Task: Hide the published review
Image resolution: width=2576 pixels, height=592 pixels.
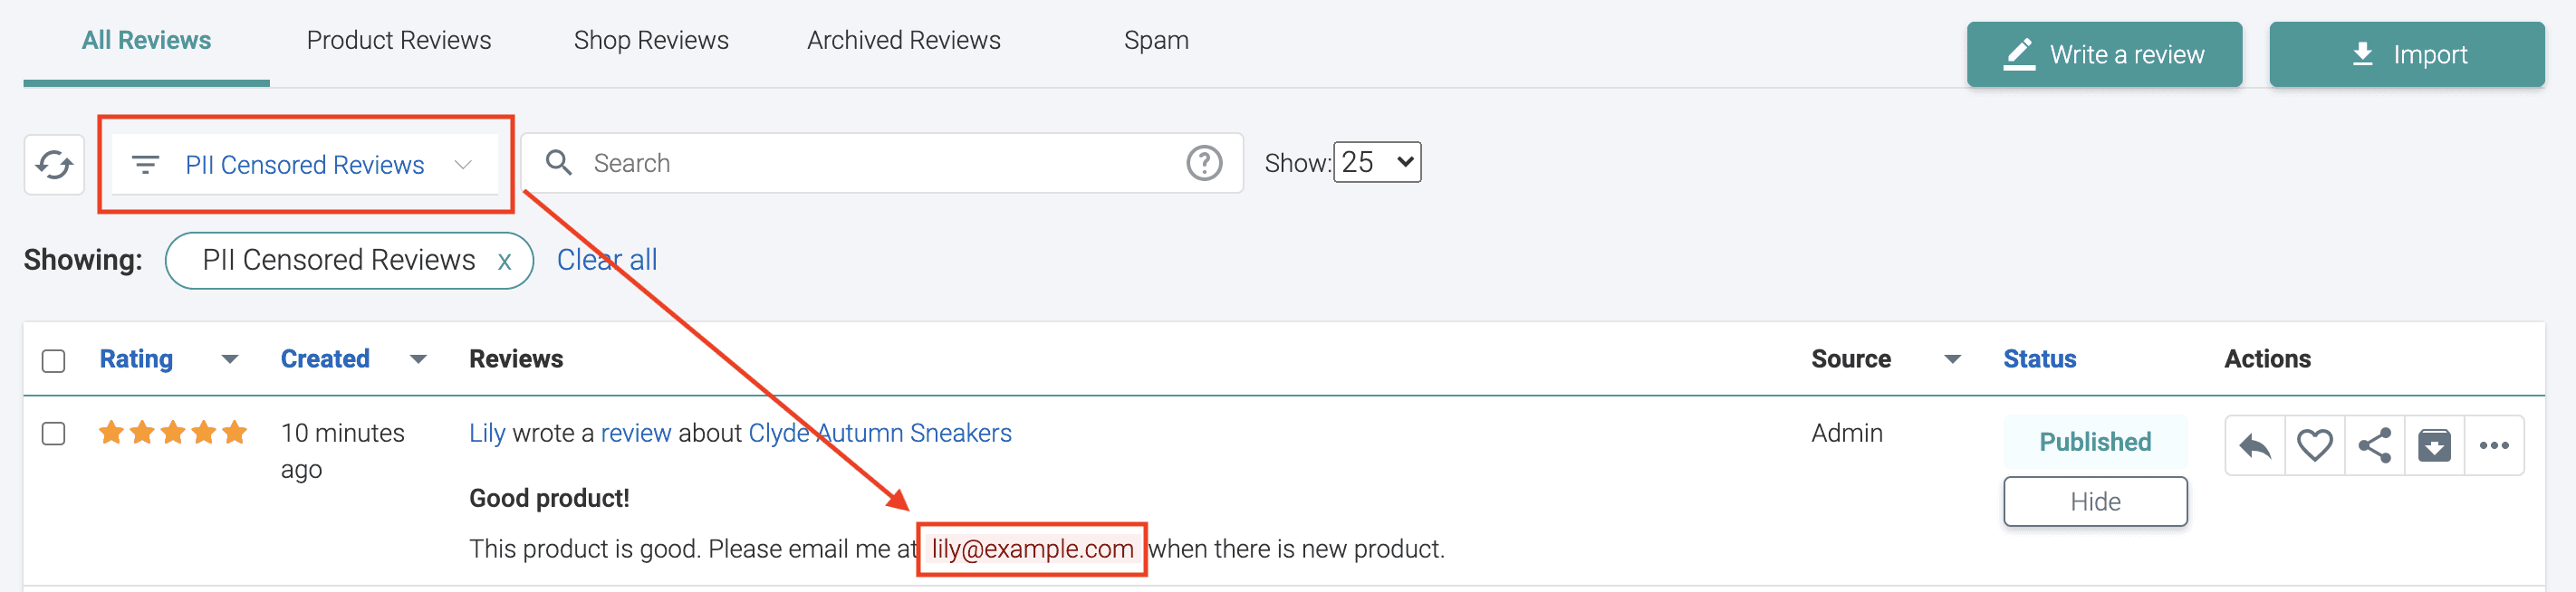Action: click(x=2095, y=501)
